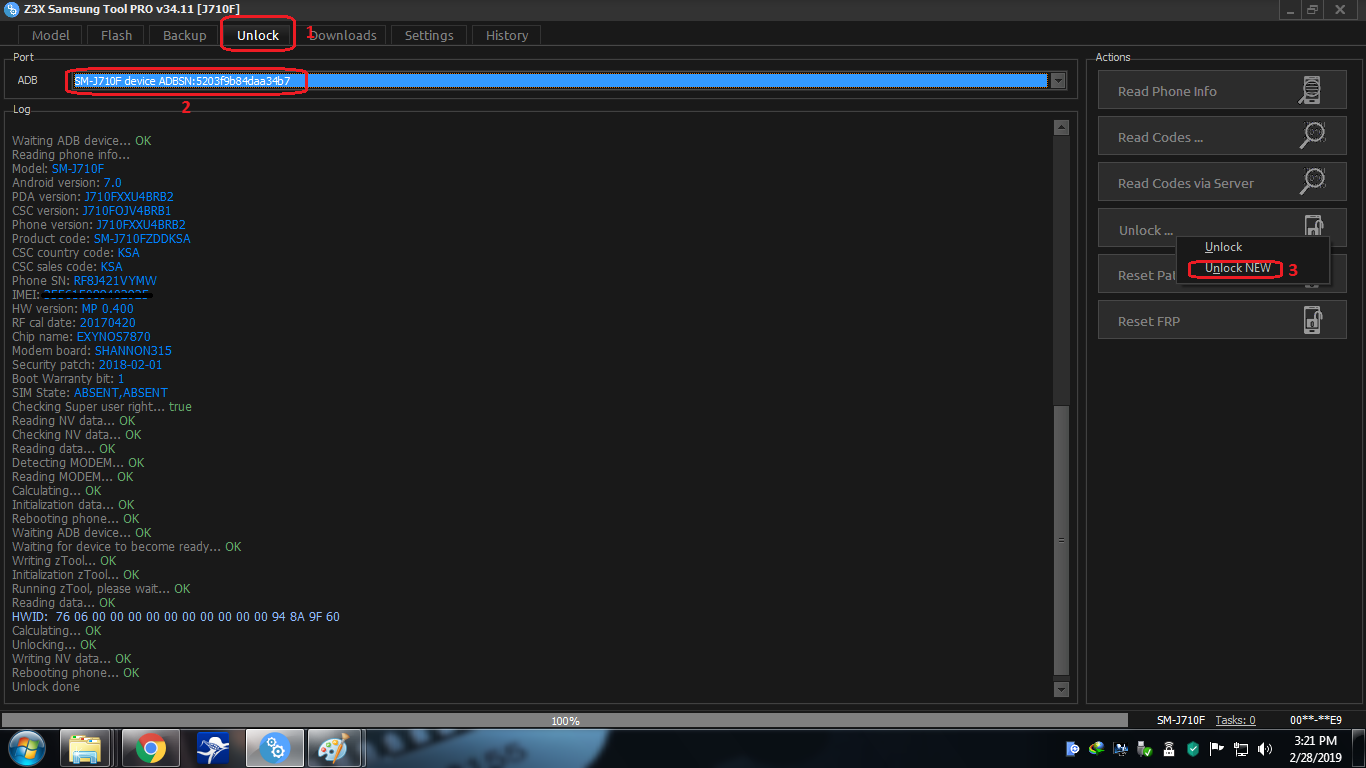The width and height of the screenshot is (1366, 768).
Task: Click the 'Unlock done' log line
Action: (x=46, y=687)
